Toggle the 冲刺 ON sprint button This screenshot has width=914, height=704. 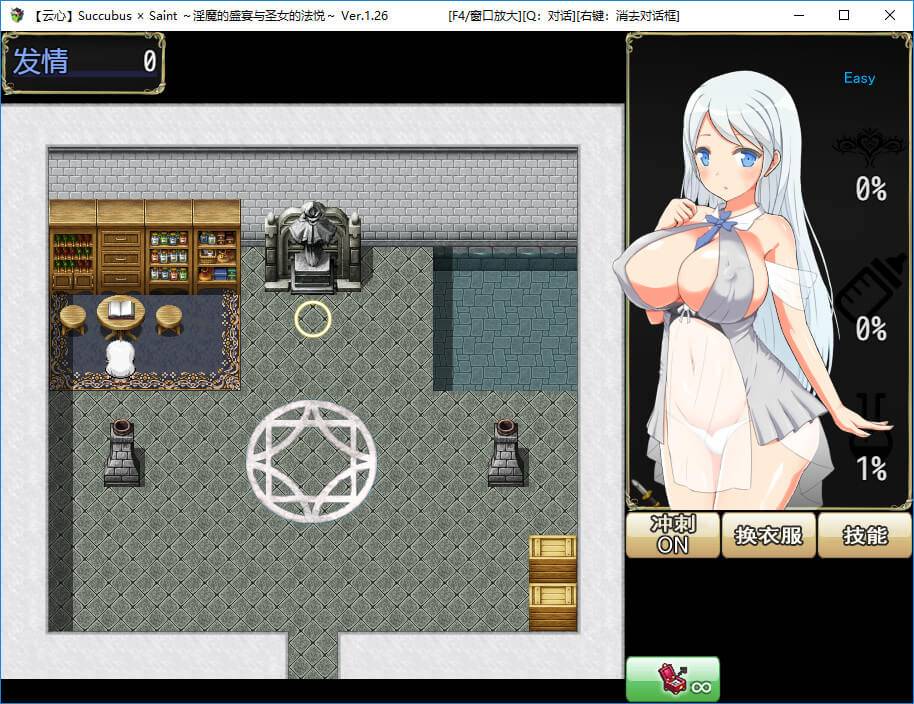pos(672,535)
